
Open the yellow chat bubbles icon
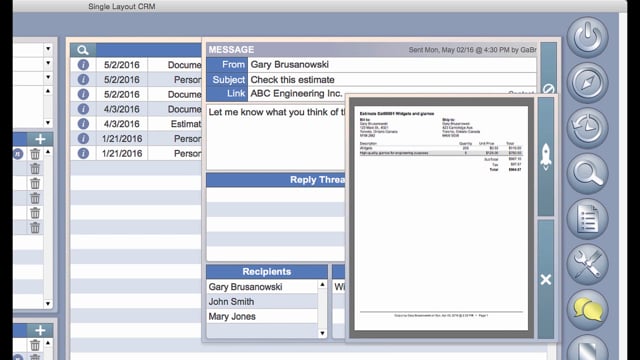(587, 310)
